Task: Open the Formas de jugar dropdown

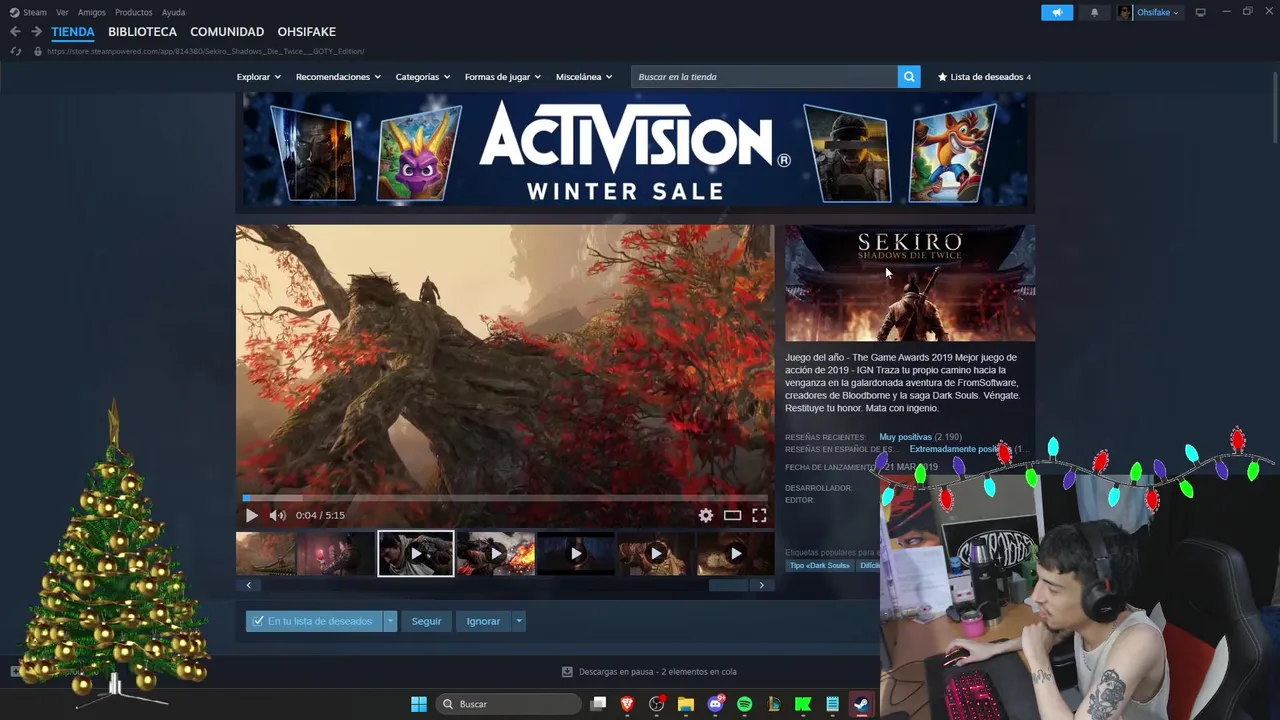Action: 502,77
